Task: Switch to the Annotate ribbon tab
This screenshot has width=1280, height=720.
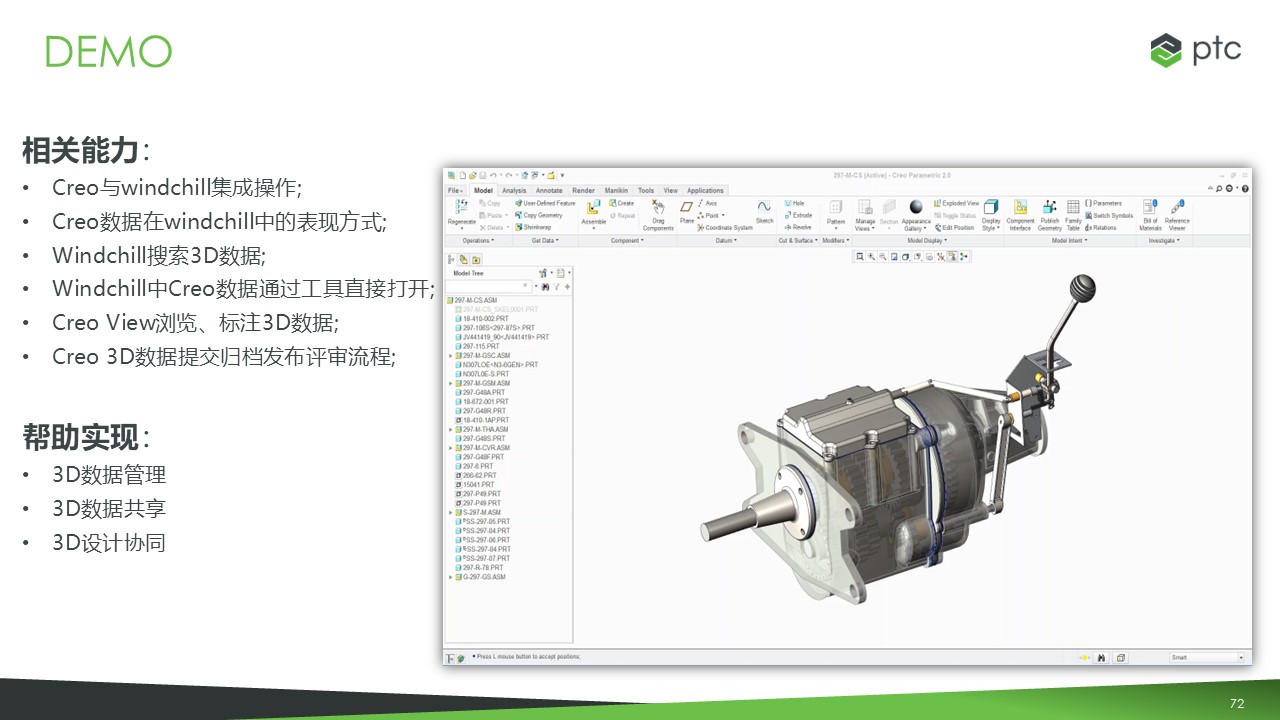Action: coord(549,190)
